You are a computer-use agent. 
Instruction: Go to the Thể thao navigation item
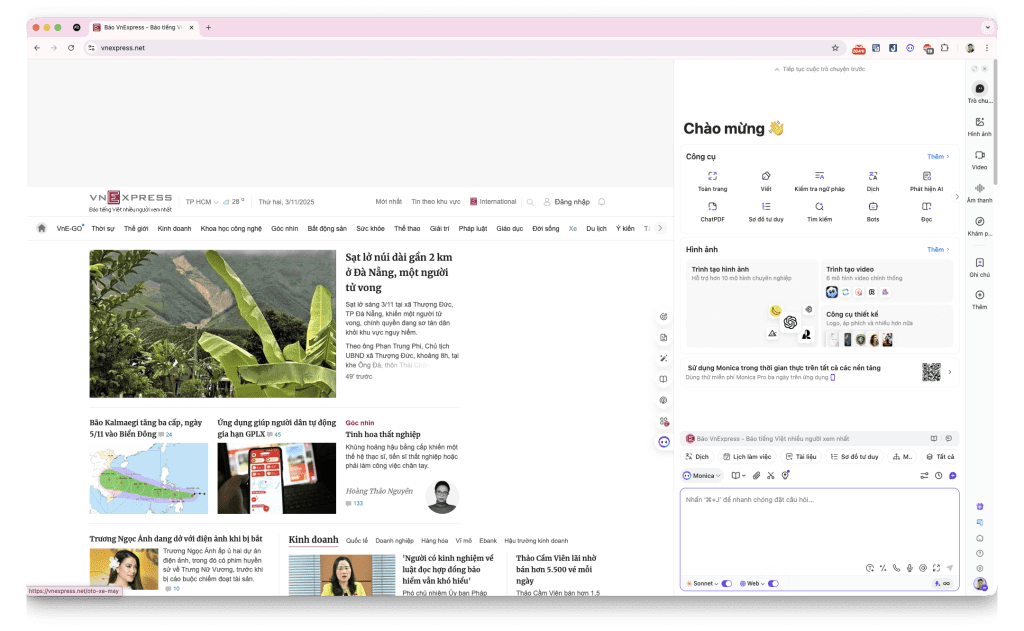pyautogui.click(x=407, y=228)
